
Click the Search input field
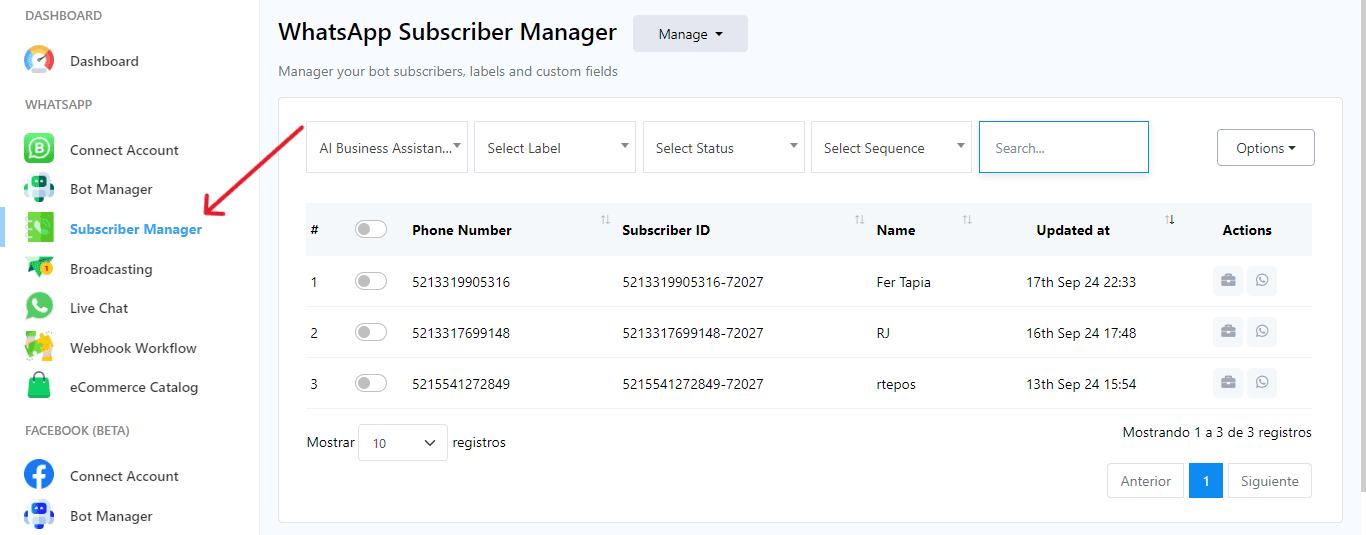click(1063, 148)
